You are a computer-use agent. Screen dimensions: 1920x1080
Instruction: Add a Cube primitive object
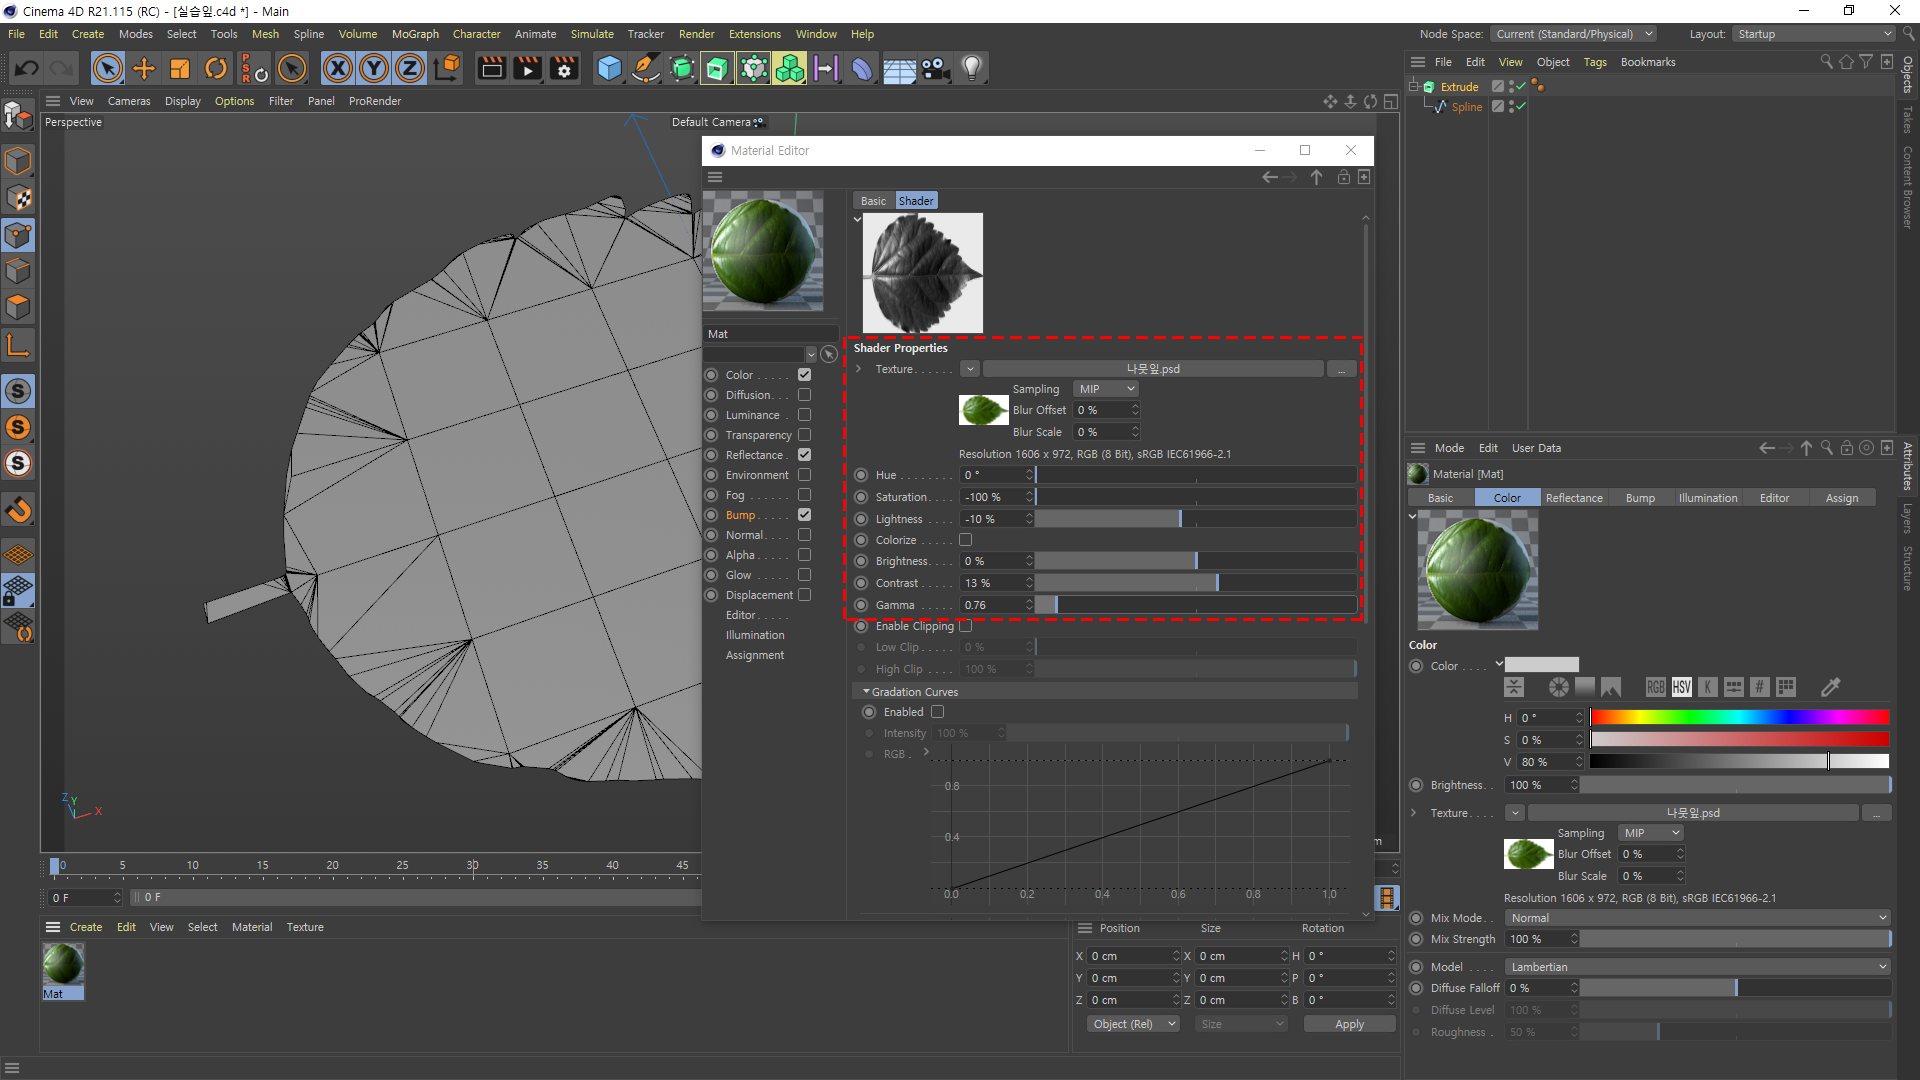click(x=609, y=68)
